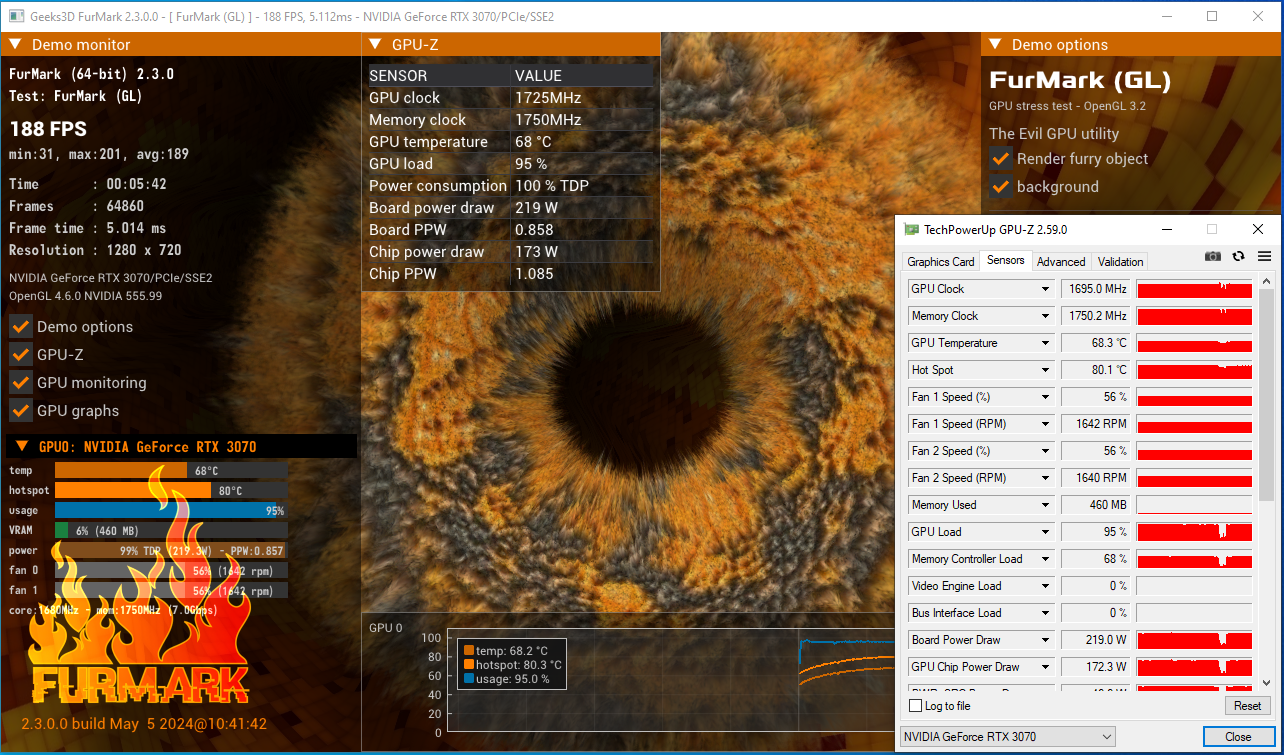Open the GPU-Z hamburger menu
The width and height of the screenshot is (1284, 755).
[1264, 257]
